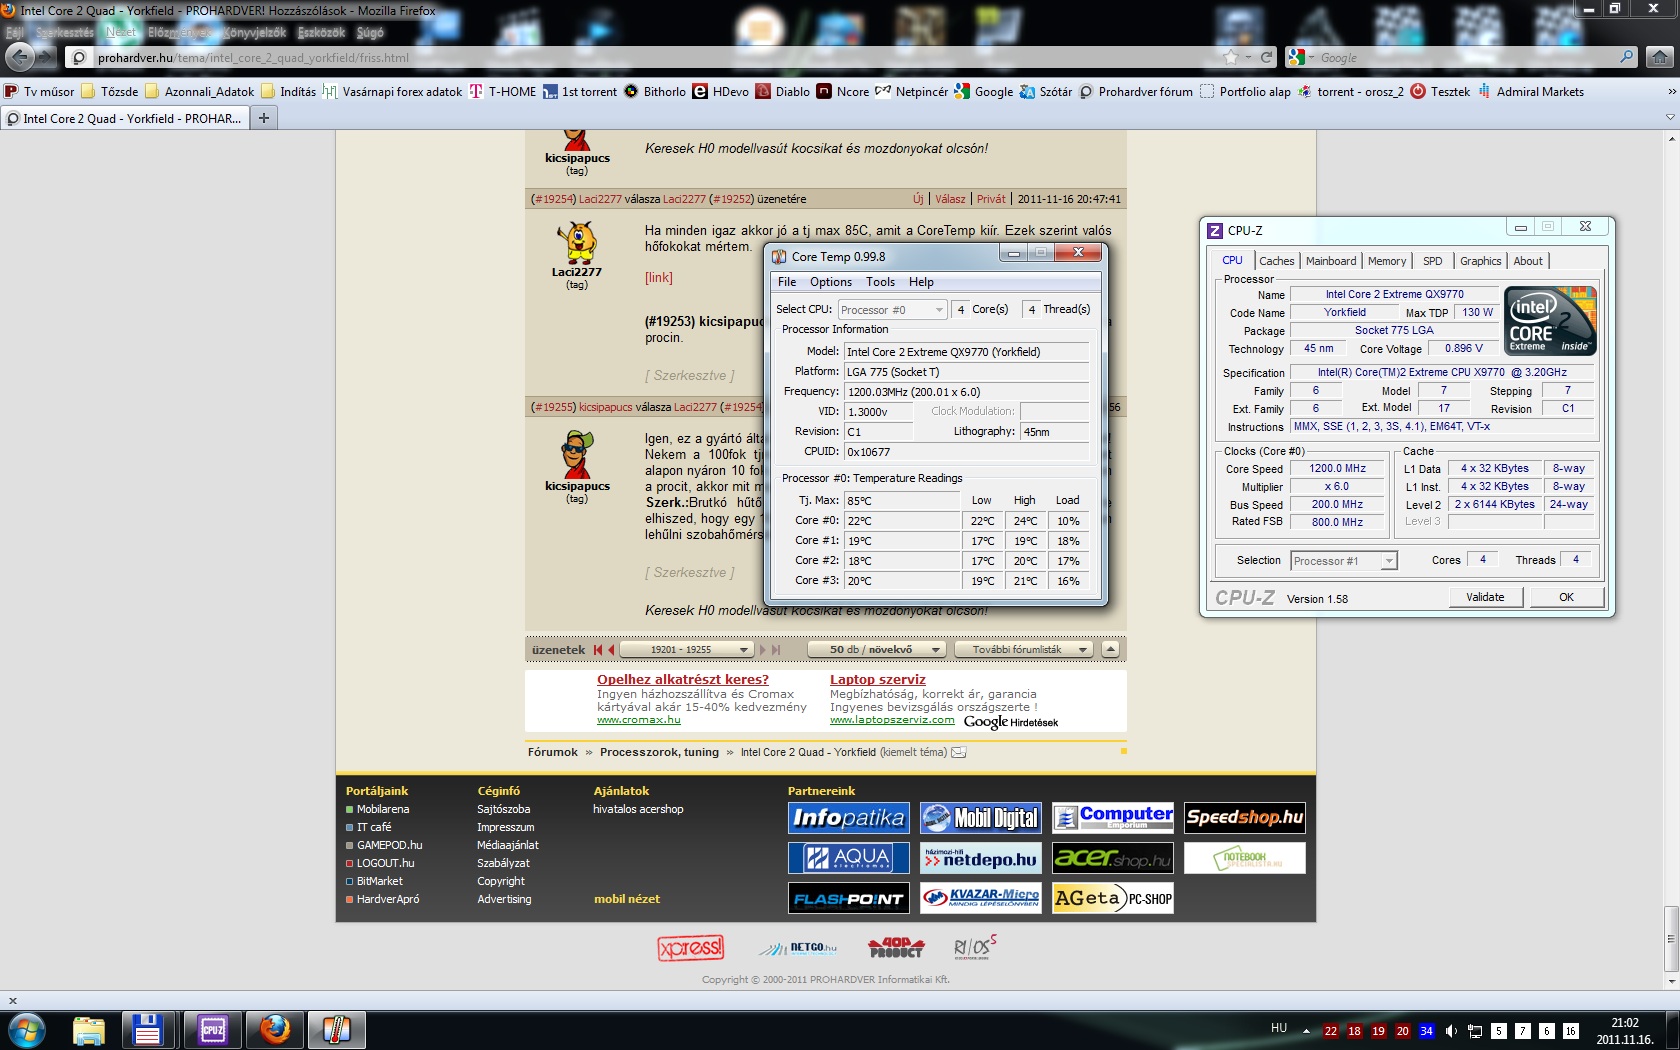Open the Diablo bookmark
The image size is (1680, 1050).
[x=783, y=92]
